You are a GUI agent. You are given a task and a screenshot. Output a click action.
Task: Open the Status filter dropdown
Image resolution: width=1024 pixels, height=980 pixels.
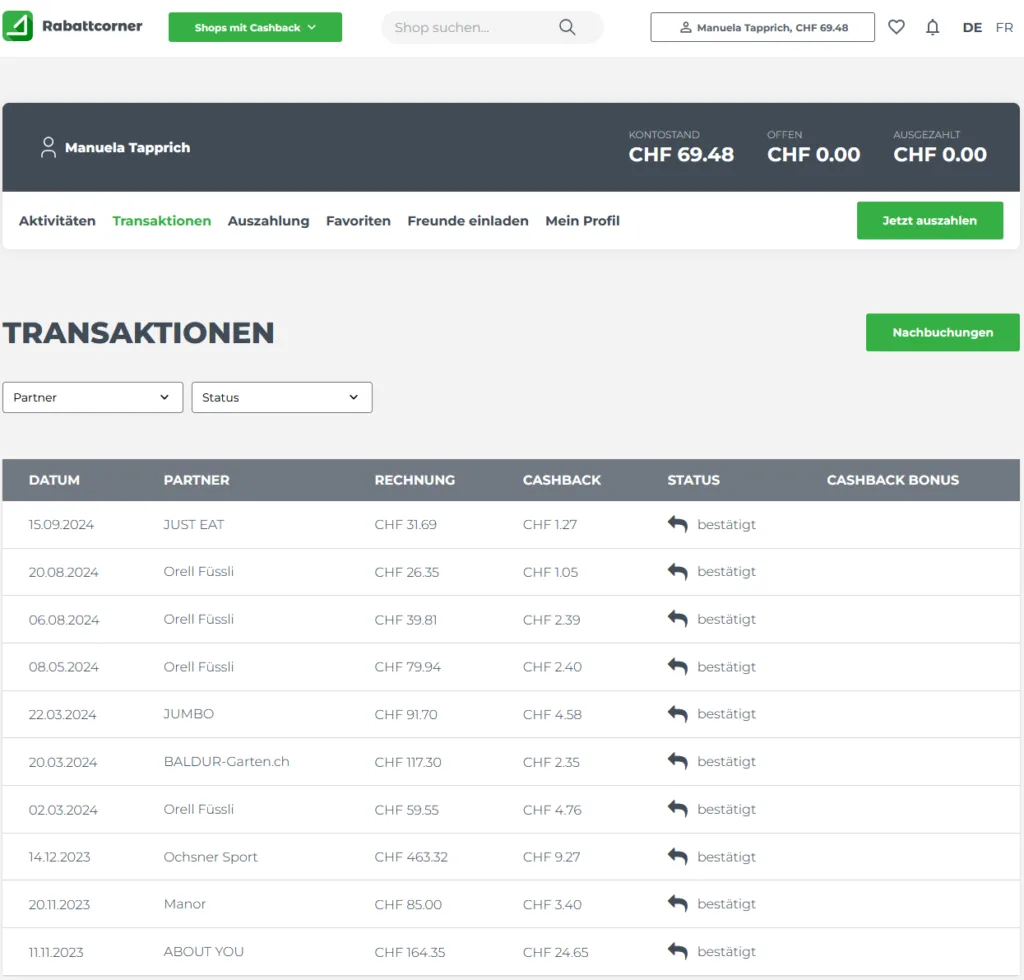pos(281,398)
